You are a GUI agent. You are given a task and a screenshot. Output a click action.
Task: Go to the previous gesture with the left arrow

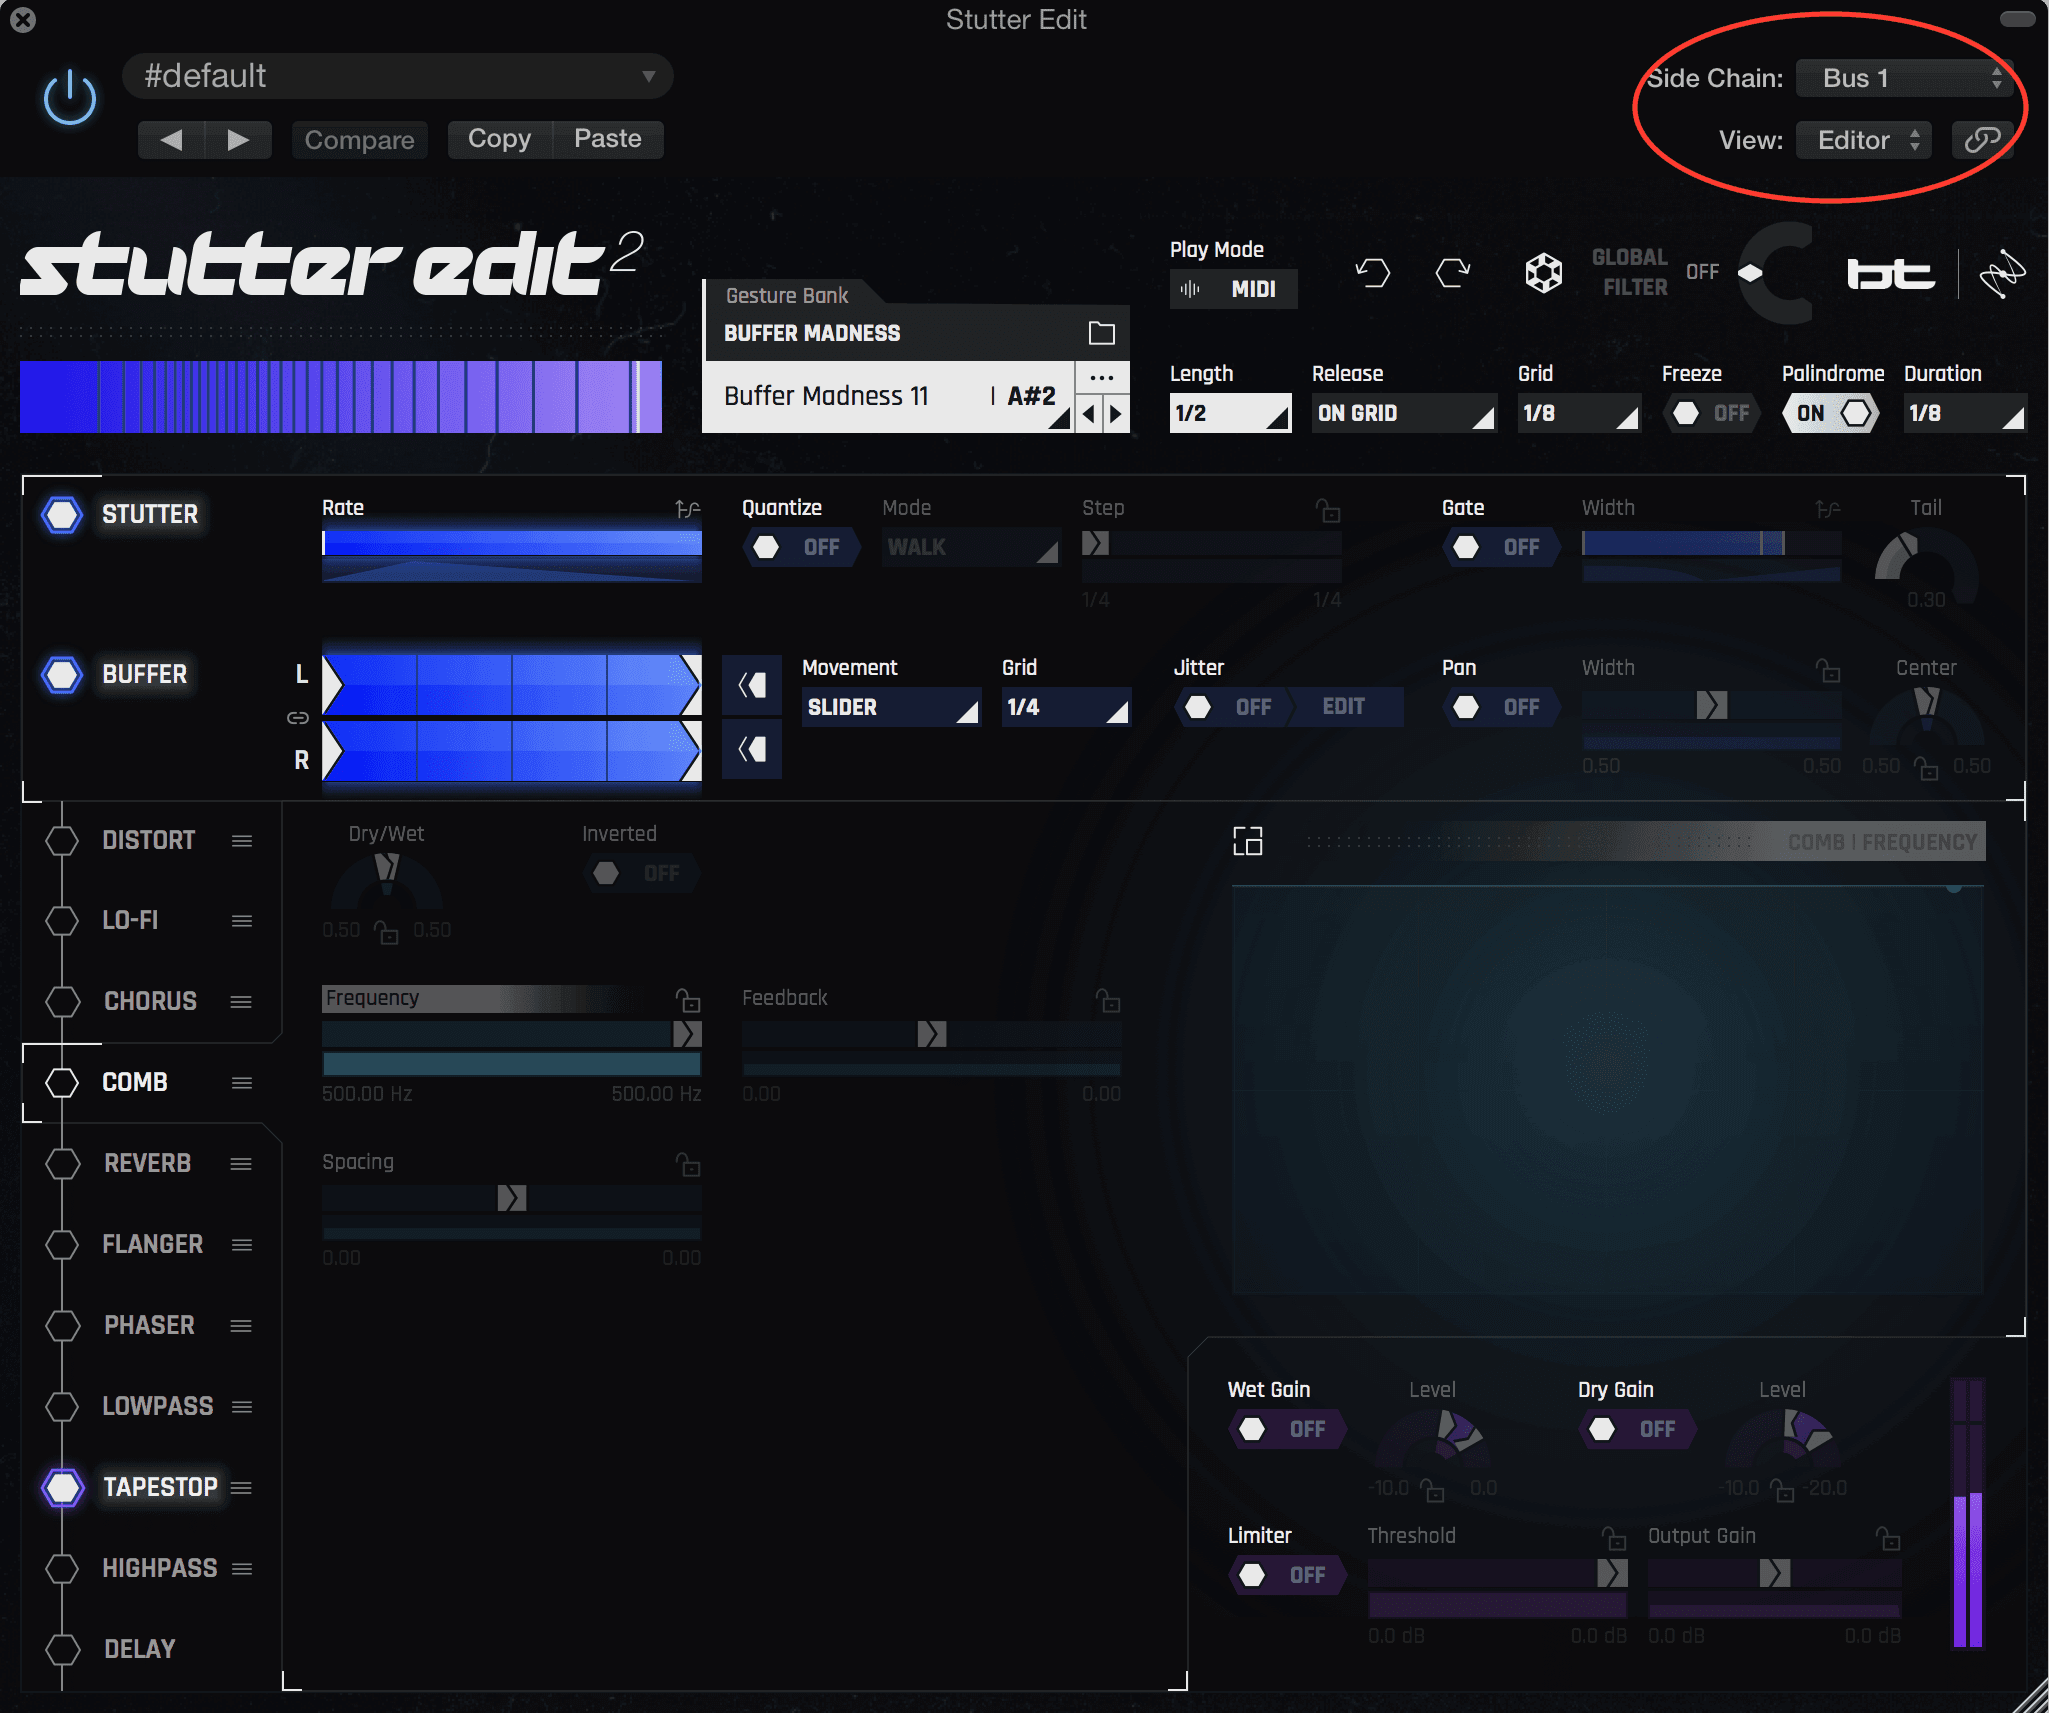coord(1089,413)
